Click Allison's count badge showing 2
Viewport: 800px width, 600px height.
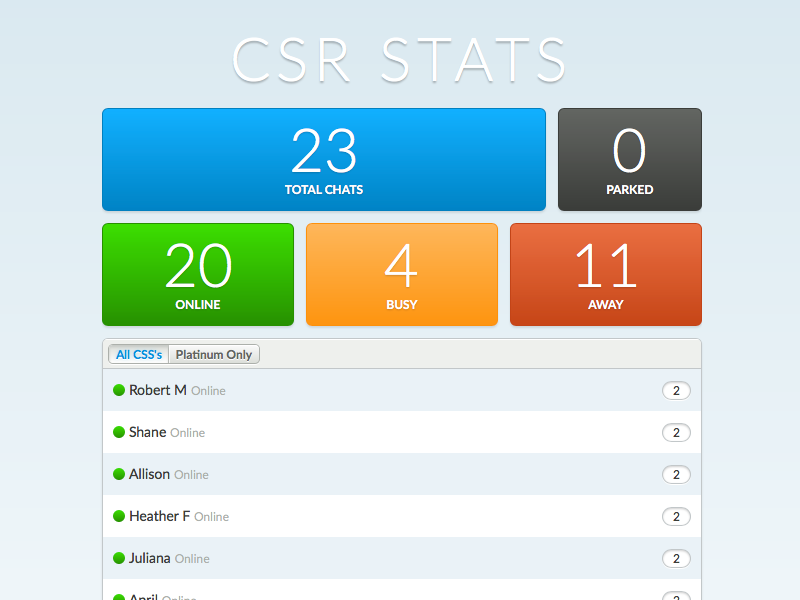pyautogui.click(x=676, y=474)
